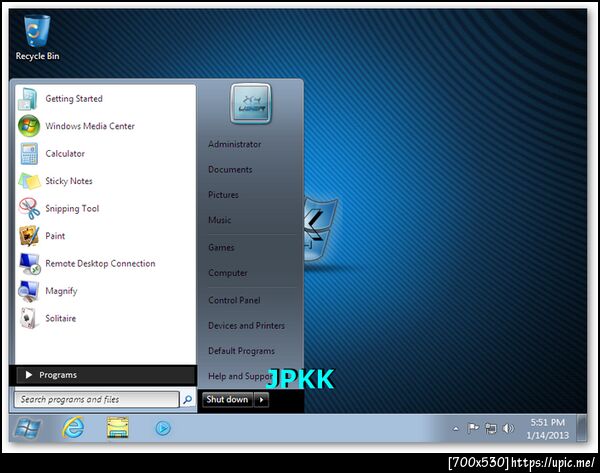The image size is (600, 473).
Task: Launch Windows Media Center icon
Action: [29, 126]
